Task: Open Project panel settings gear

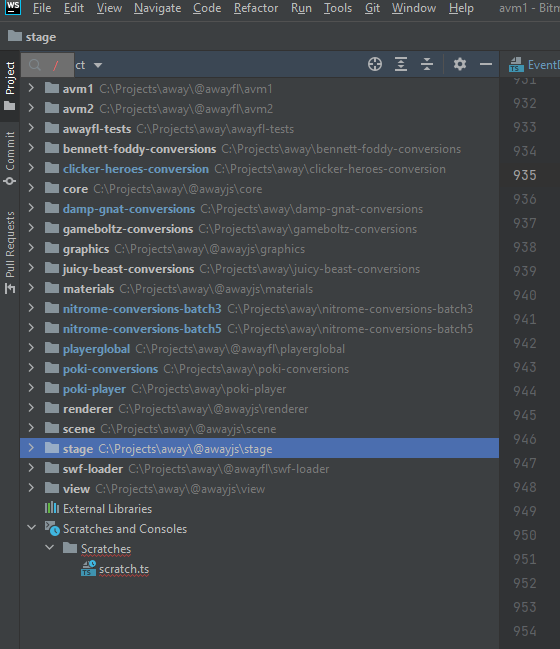Action: [x=460, y=64]
